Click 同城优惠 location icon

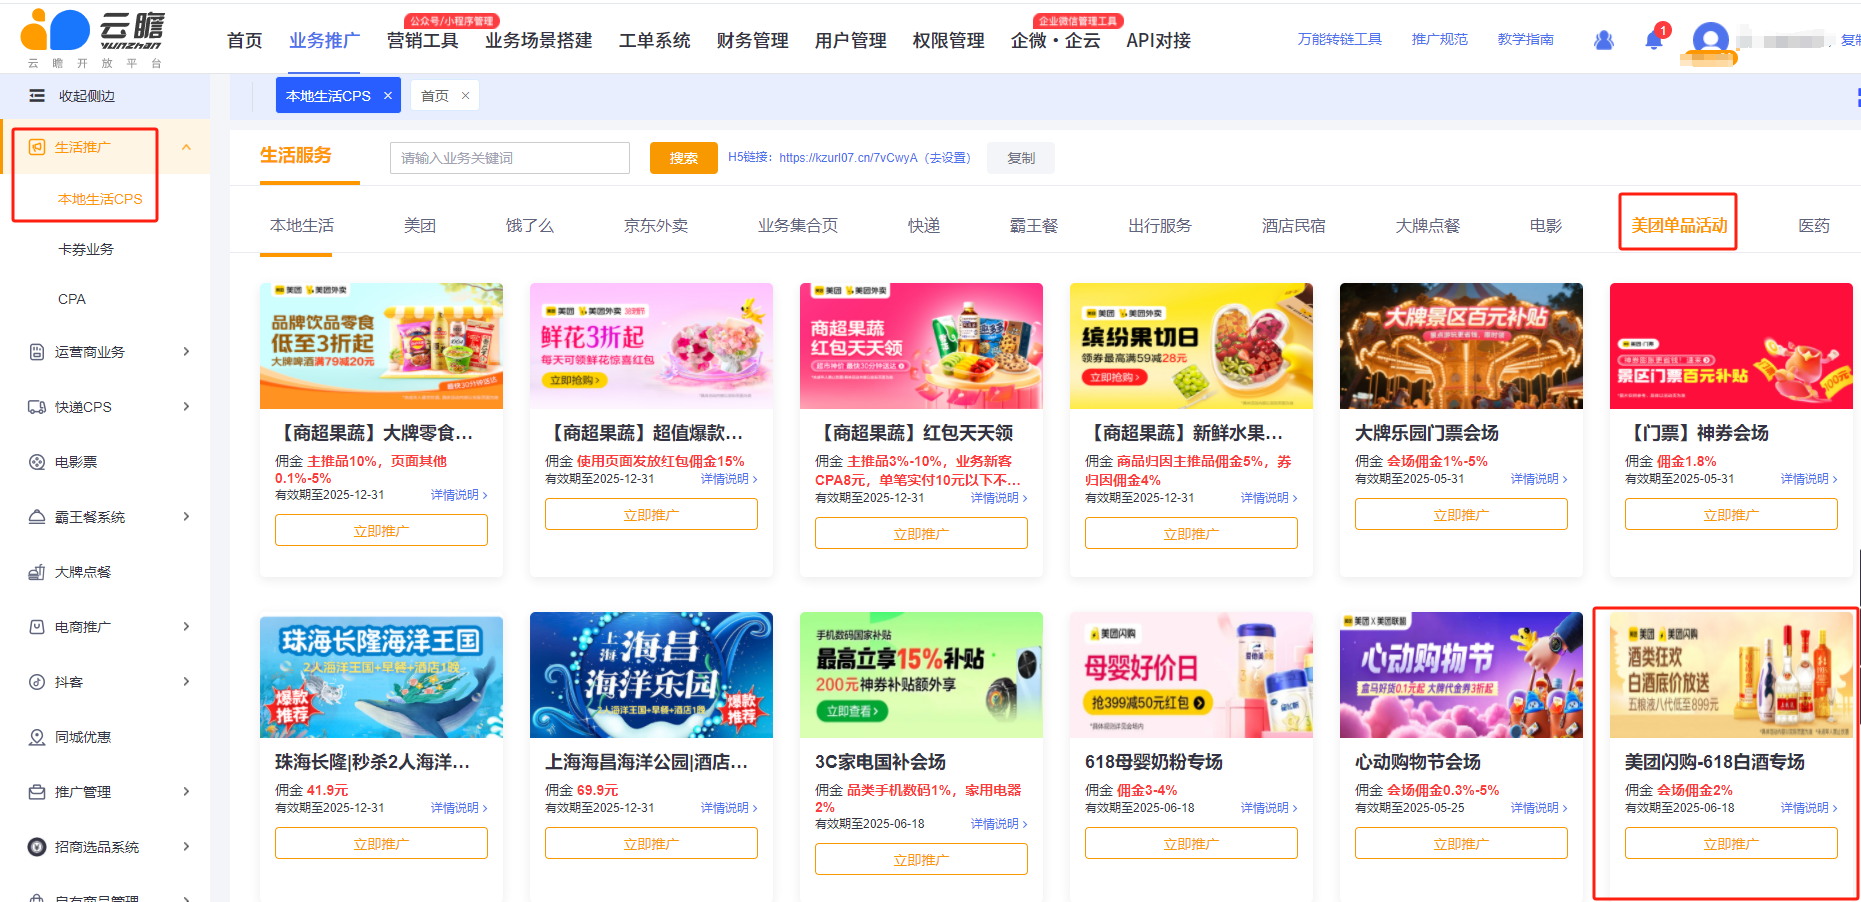tap(37, 737)
